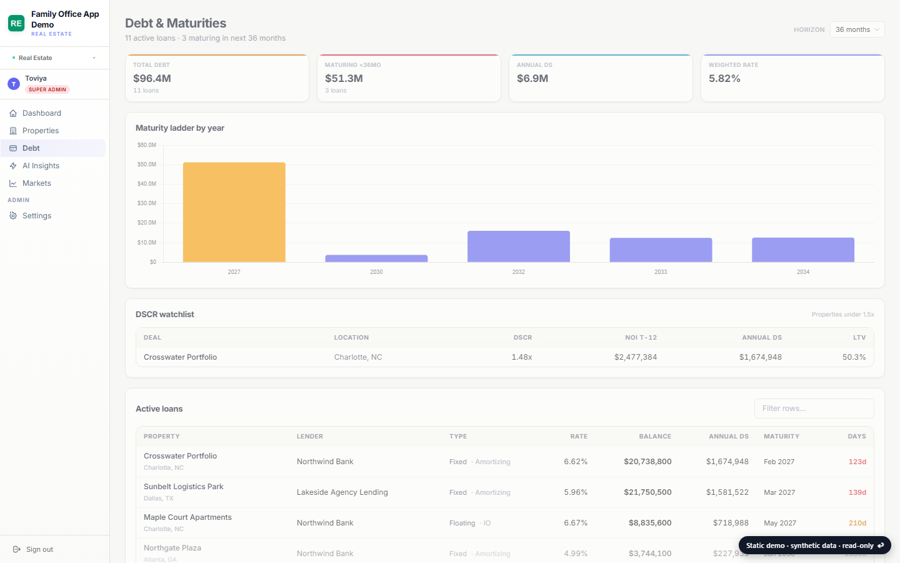This screenshot has width=900, height=563.
Task: Click the Debt & Maturities page title
Action: coord(176,23)
